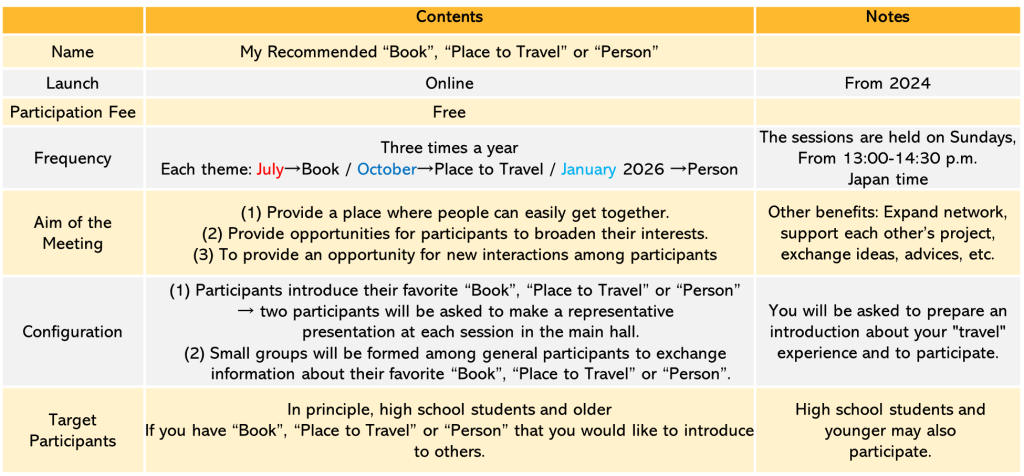Select the Name row label
This screenshot has width=1024, height=476.
(x=72, y=52)
